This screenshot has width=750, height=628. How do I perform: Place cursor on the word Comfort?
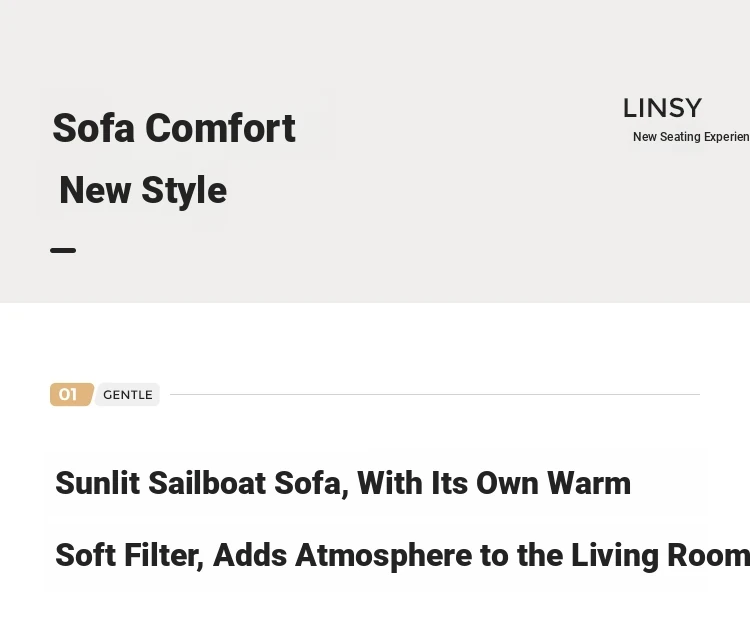pyautogui.click(x=221, y=128)
